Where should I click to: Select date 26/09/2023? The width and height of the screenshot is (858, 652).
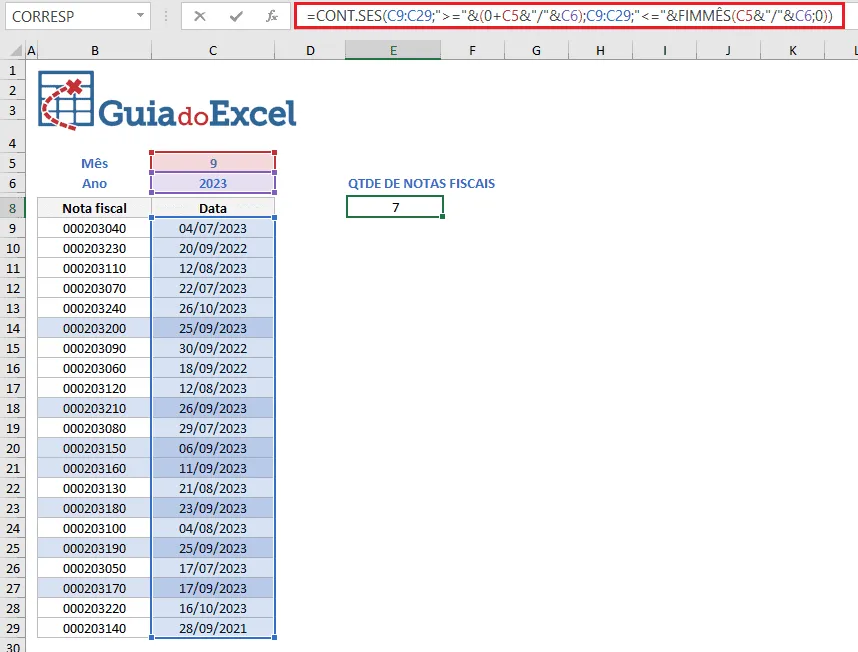click(213, 409)
